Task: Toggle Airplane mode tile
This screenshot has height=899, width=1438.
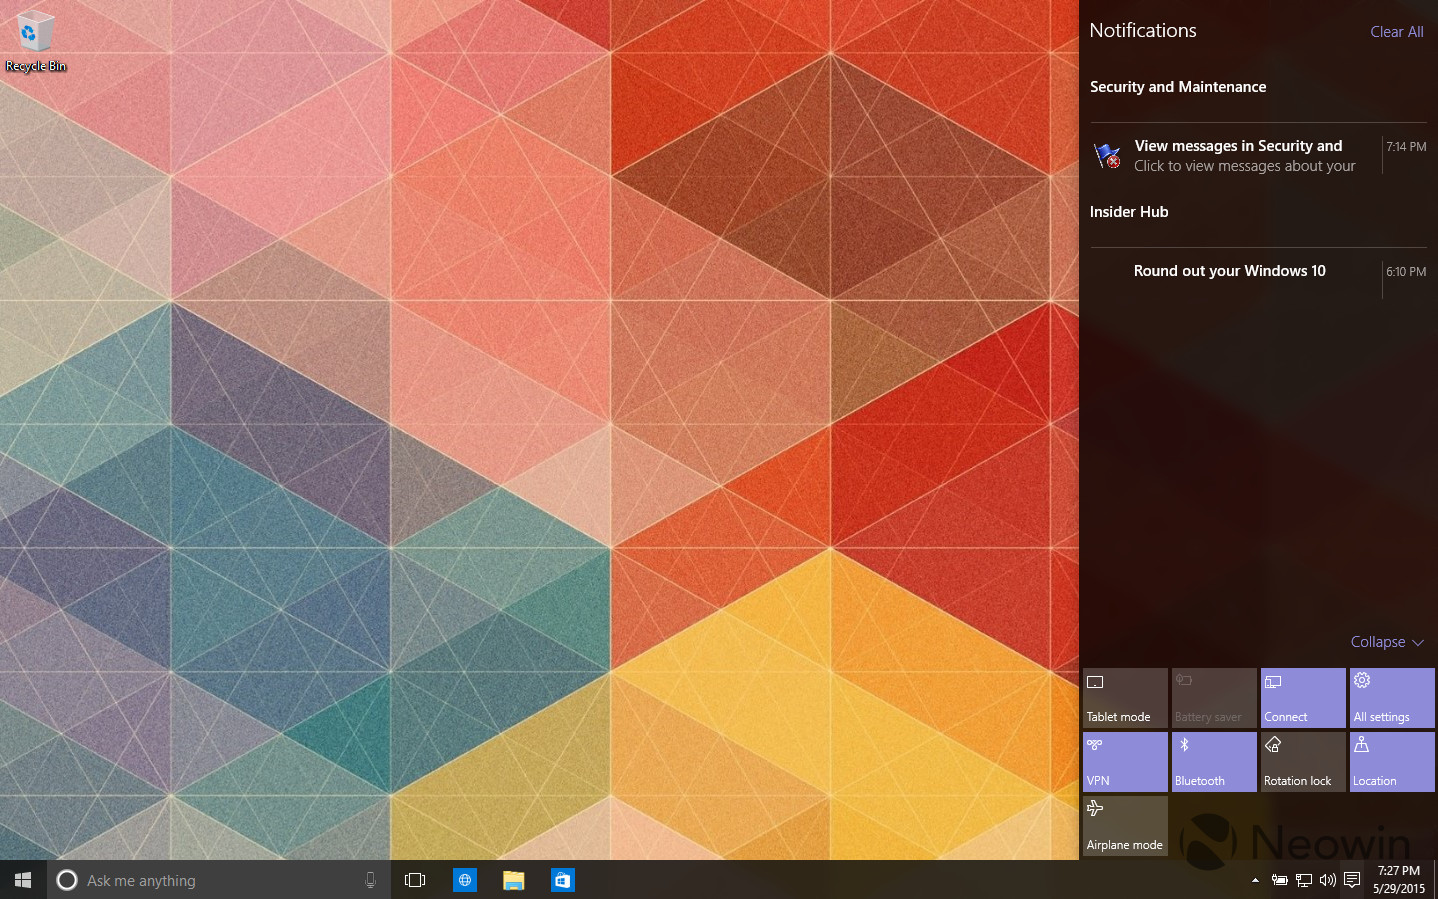Action: coord(1125,826)
